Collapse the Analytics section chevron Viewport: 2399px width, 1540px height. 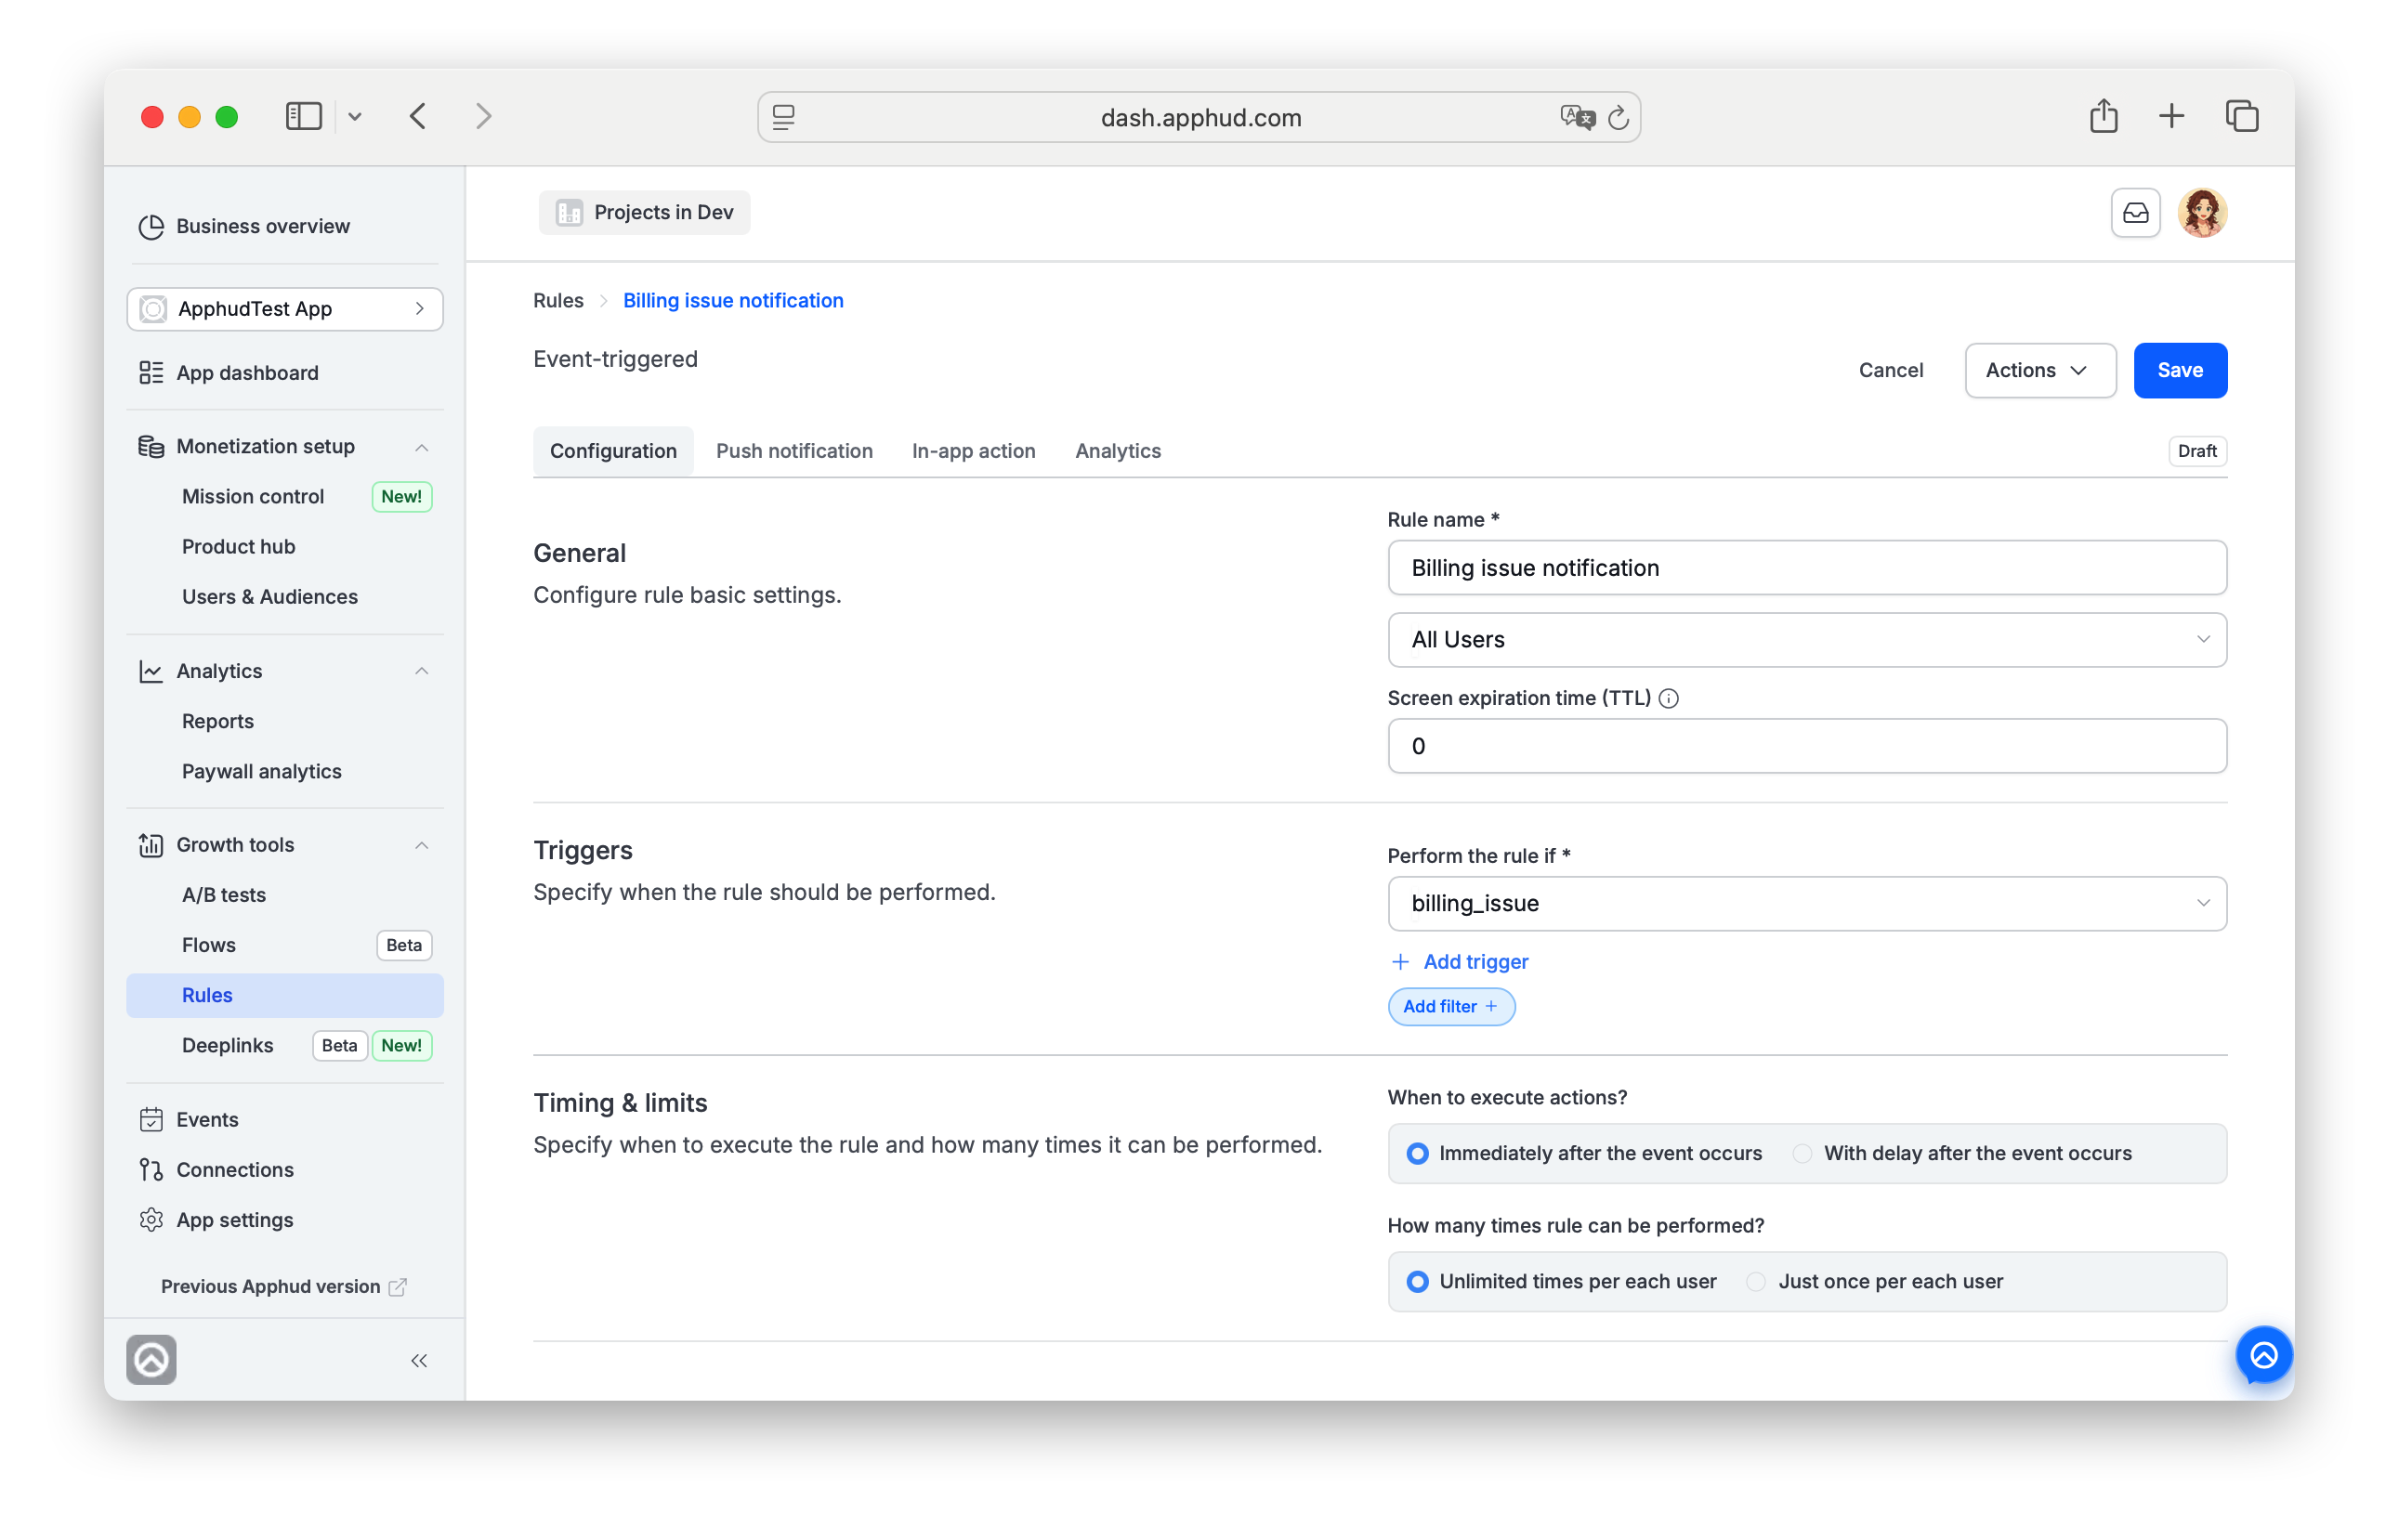(x=422, y=672)
